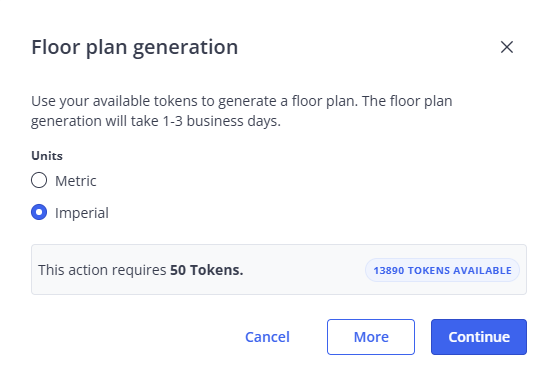Click 'This action requires' message text

pos(102,270)
